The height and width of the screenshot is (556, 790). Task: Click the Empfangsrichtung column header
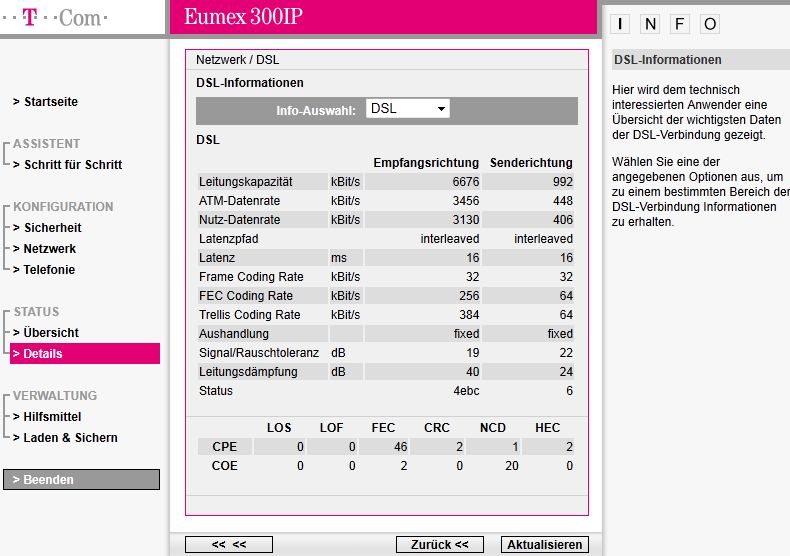pos(426,163)
